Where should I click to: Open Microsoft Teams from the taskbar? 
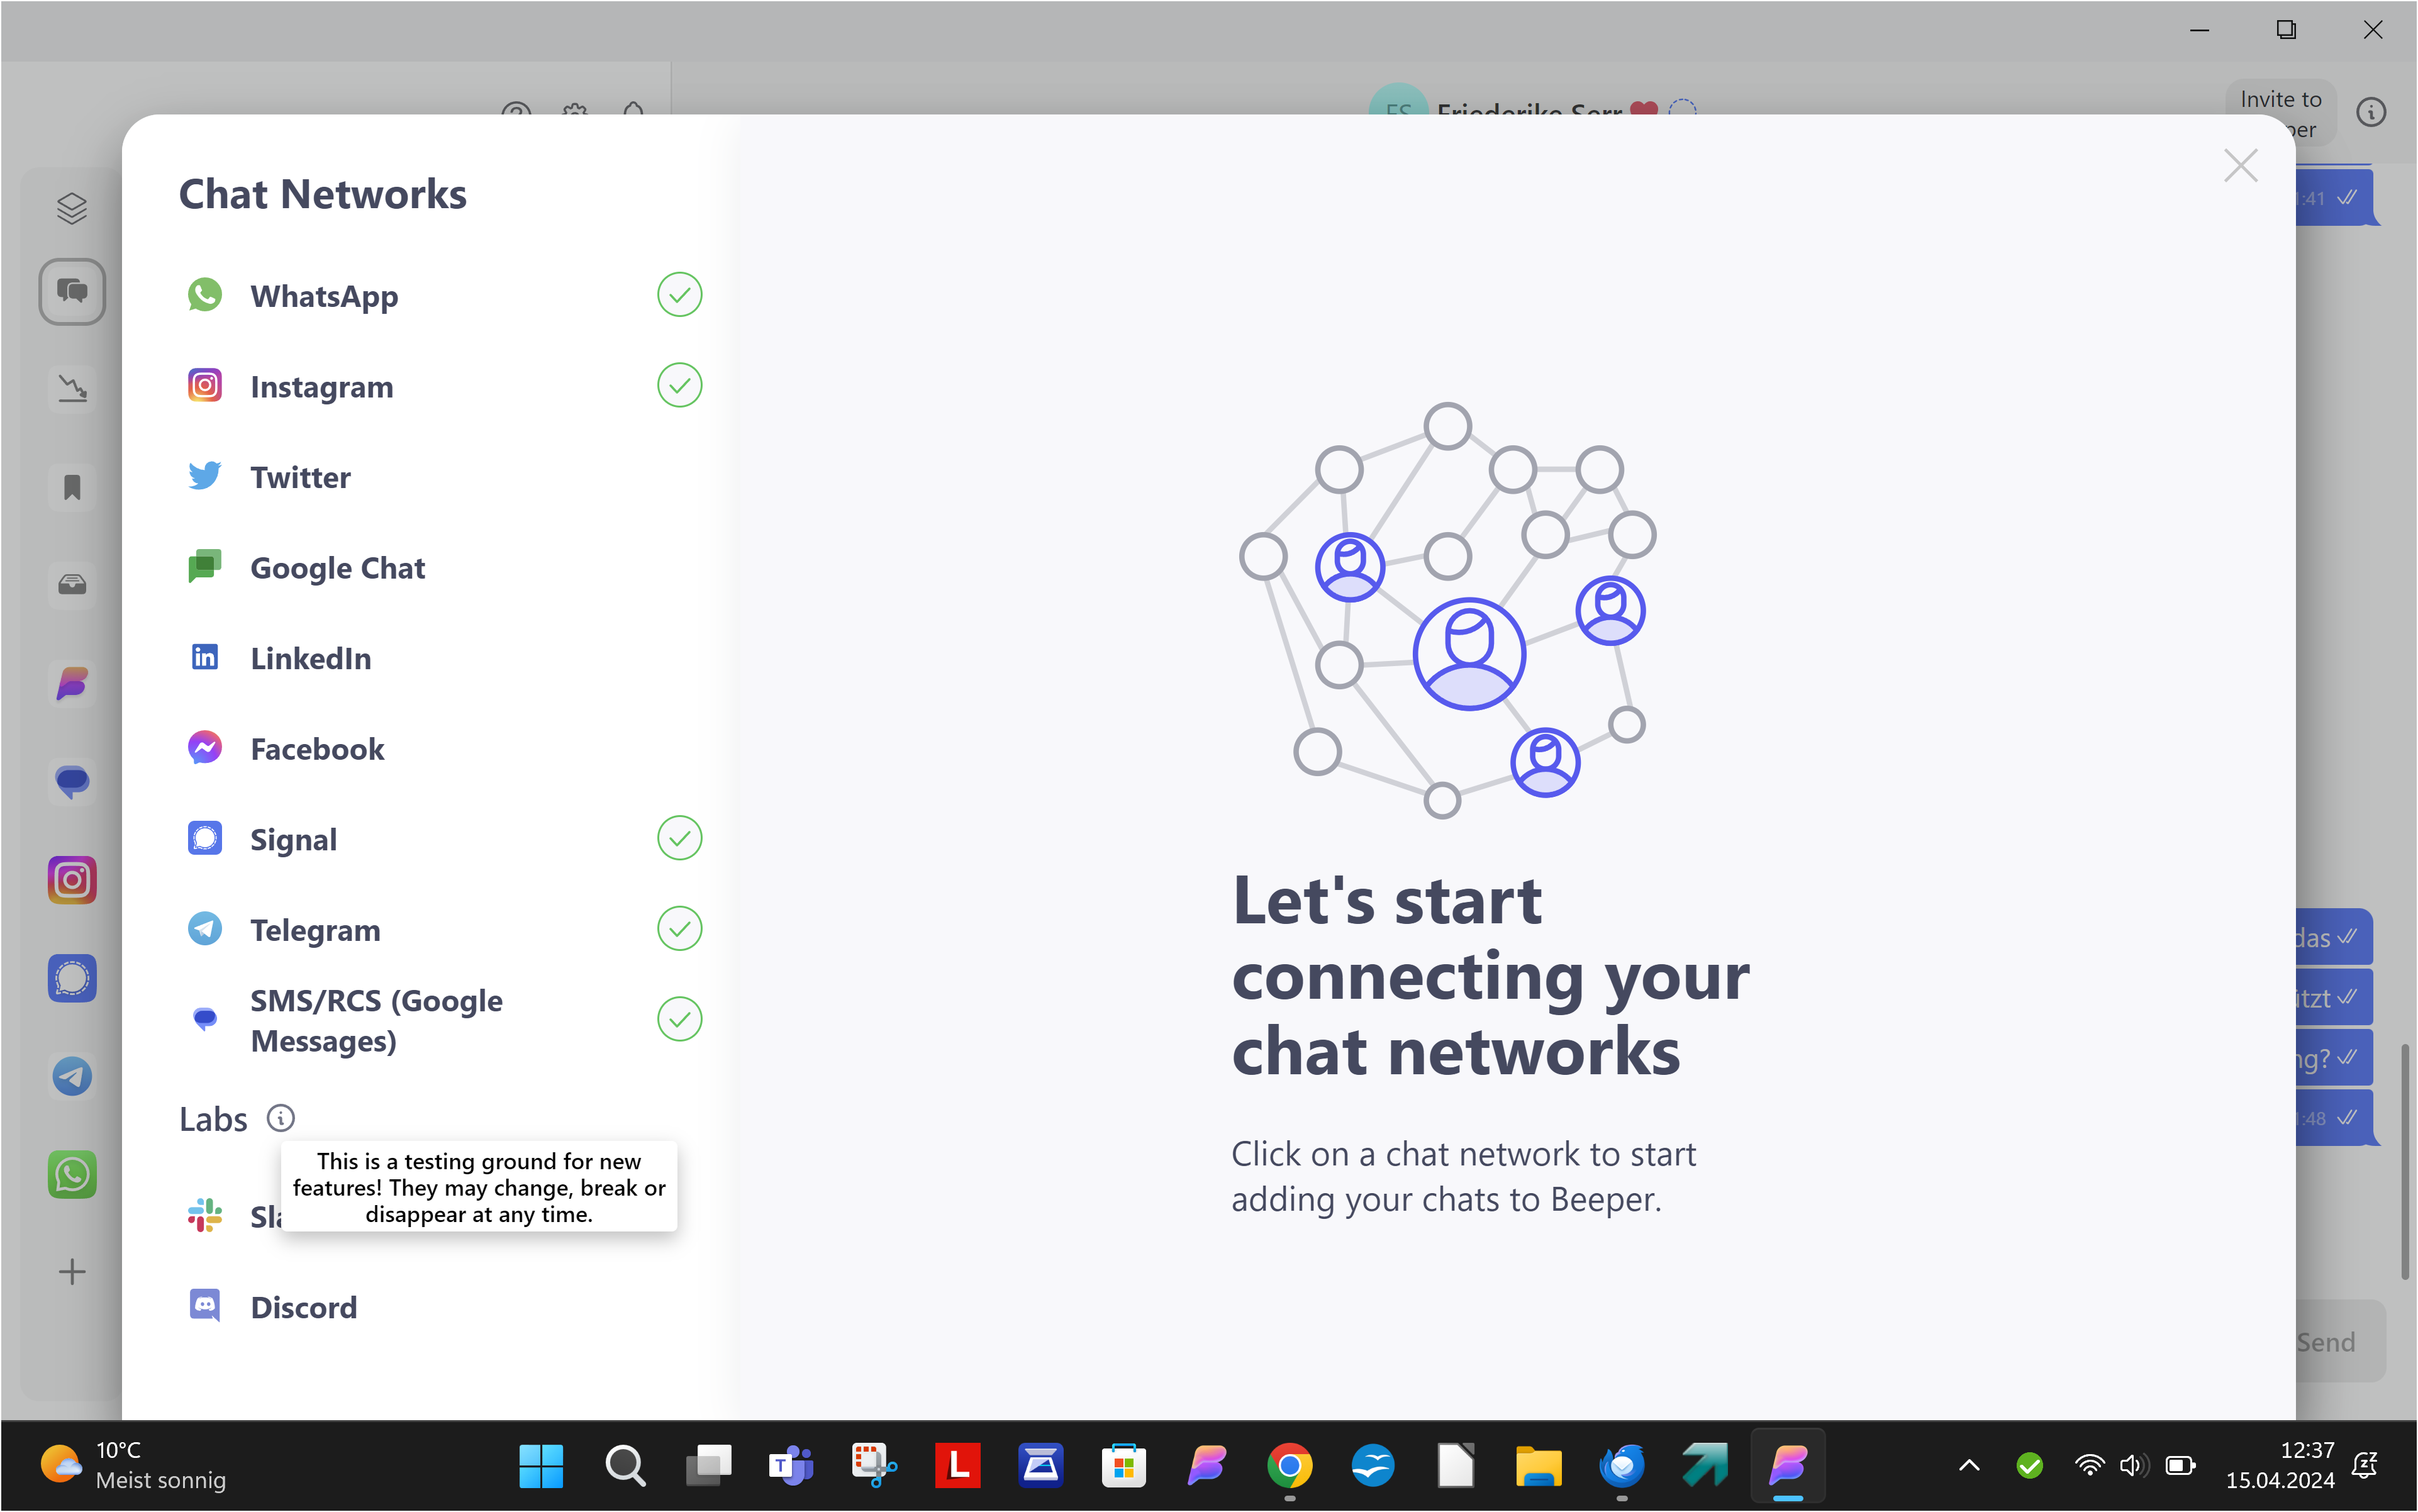tap(791, 1466)
